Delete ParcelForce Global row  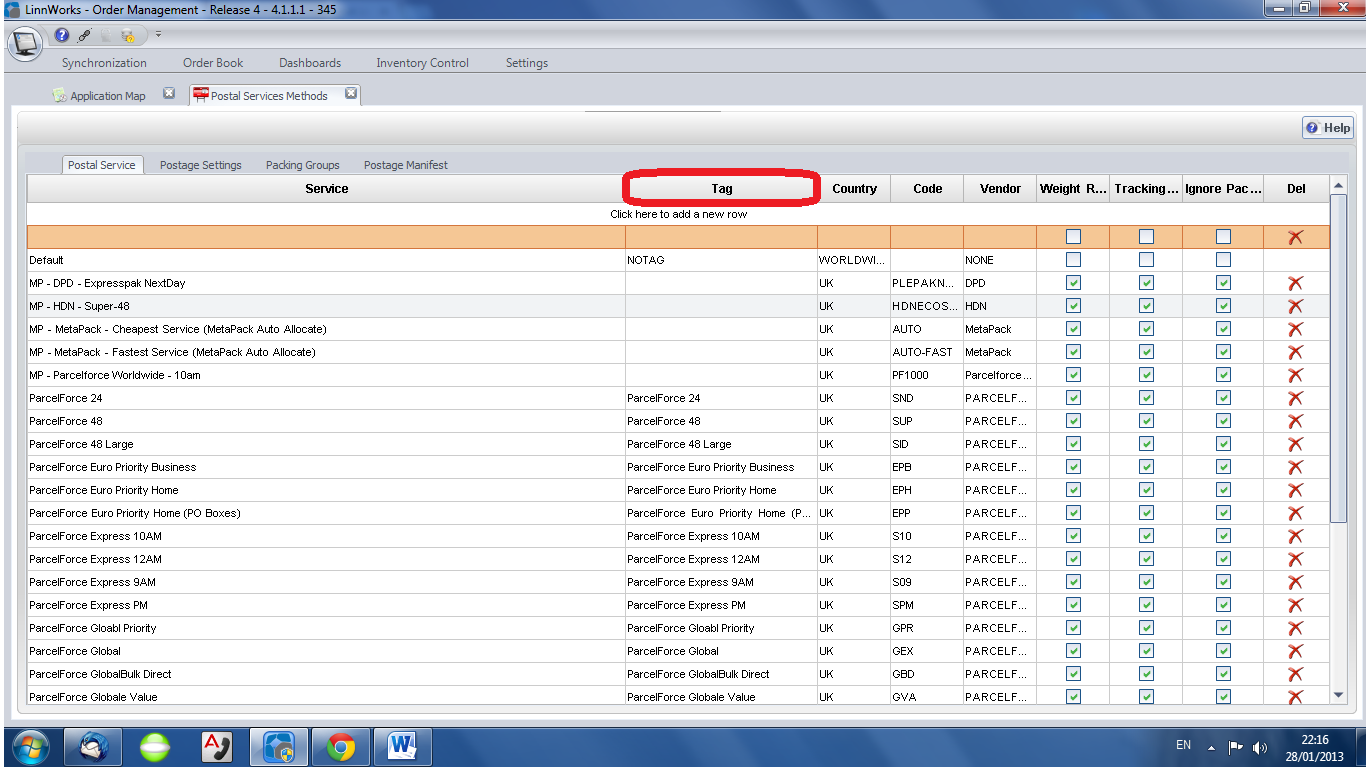pos(1296,651)
